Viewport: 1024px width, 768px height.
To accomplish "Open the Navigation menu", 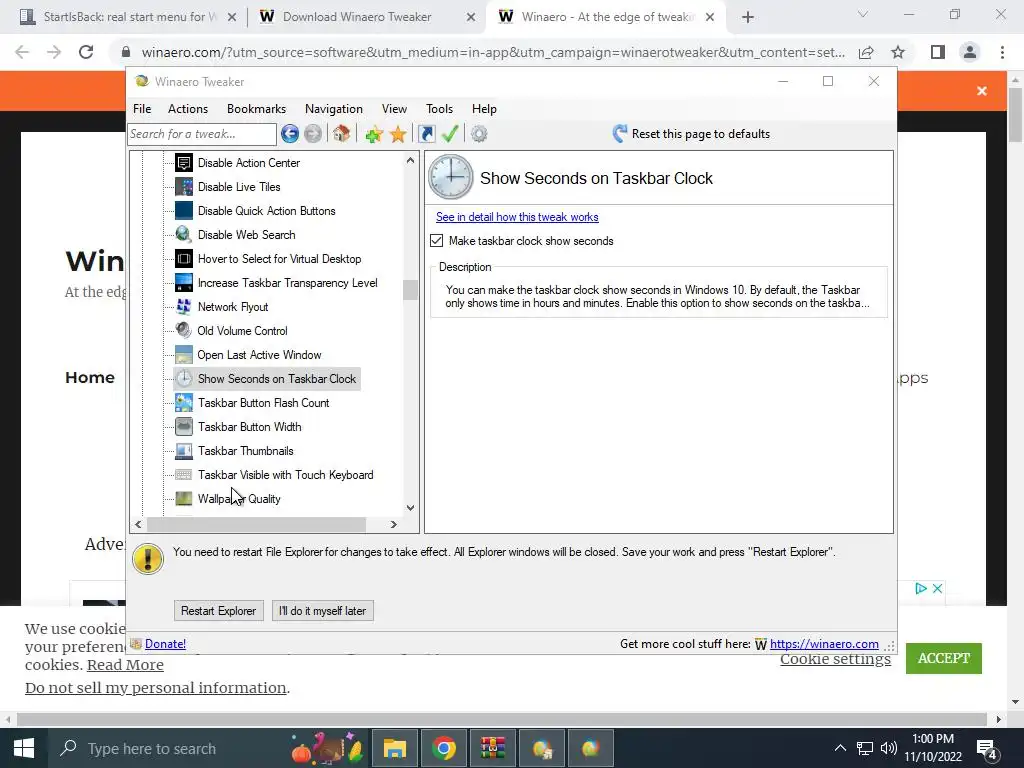I will [334, 109].
